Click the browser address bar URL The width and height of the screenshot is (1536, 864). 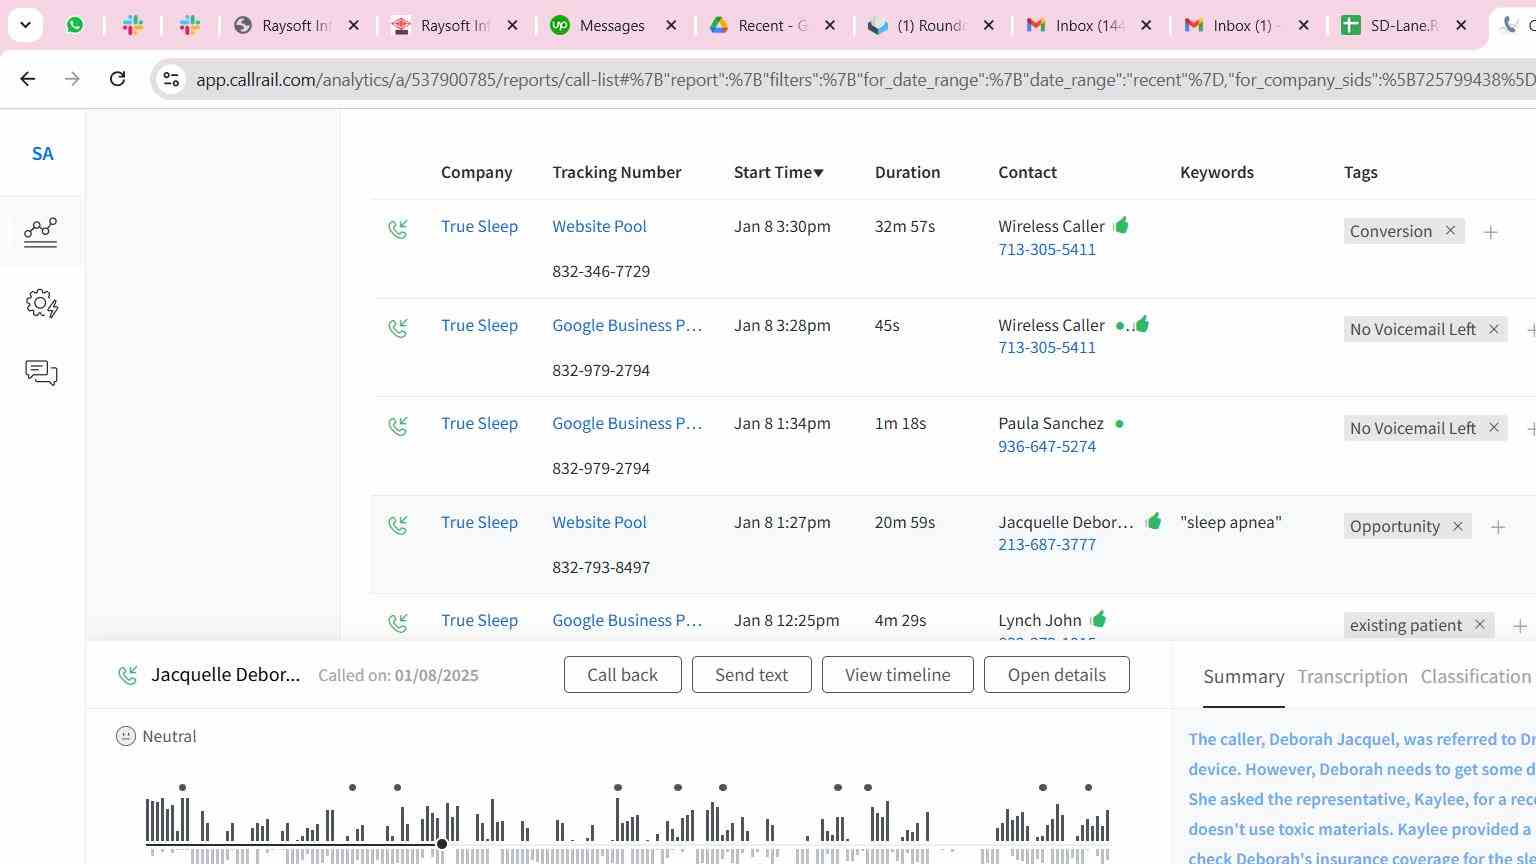[x=864, y=79]
